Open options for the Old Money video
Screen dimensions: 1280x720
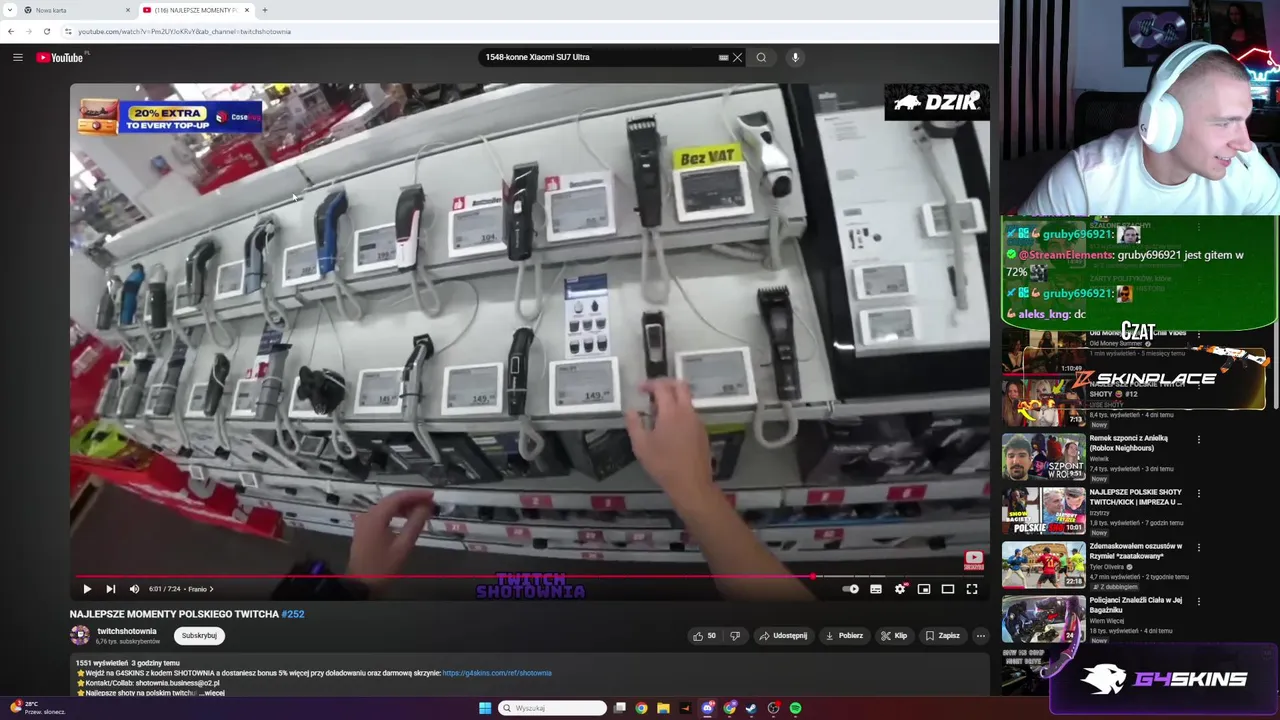pos(1199,337)
